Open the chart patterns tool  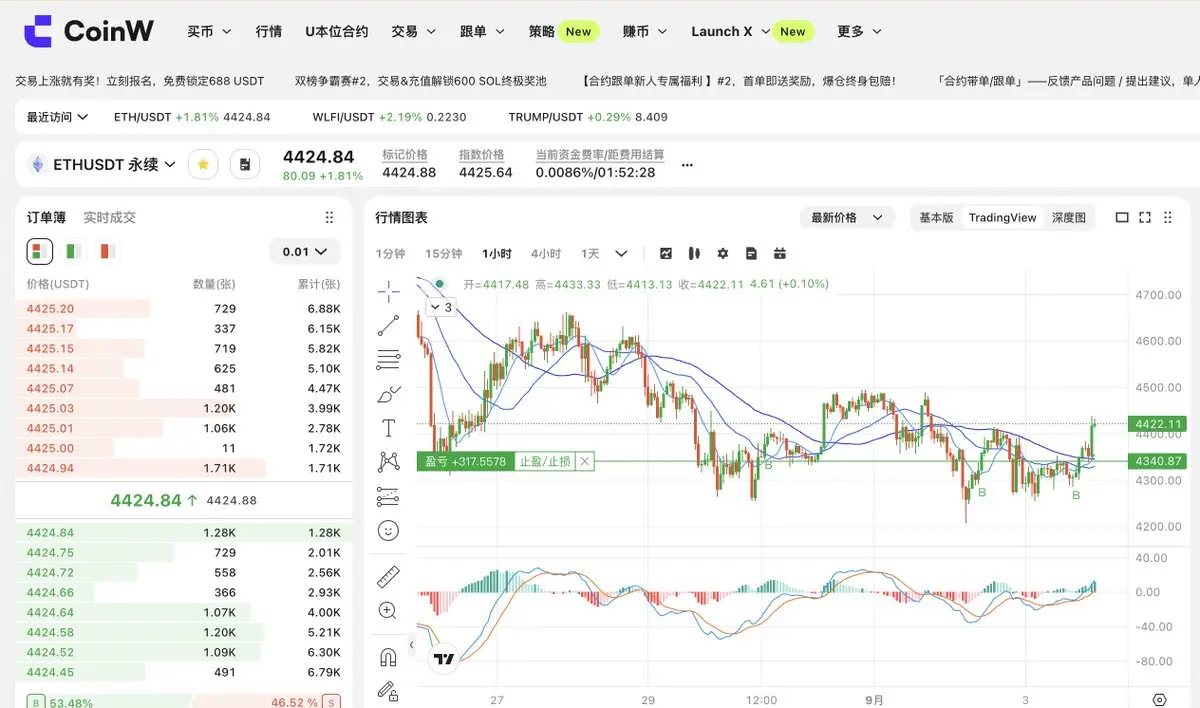point(388,462)
